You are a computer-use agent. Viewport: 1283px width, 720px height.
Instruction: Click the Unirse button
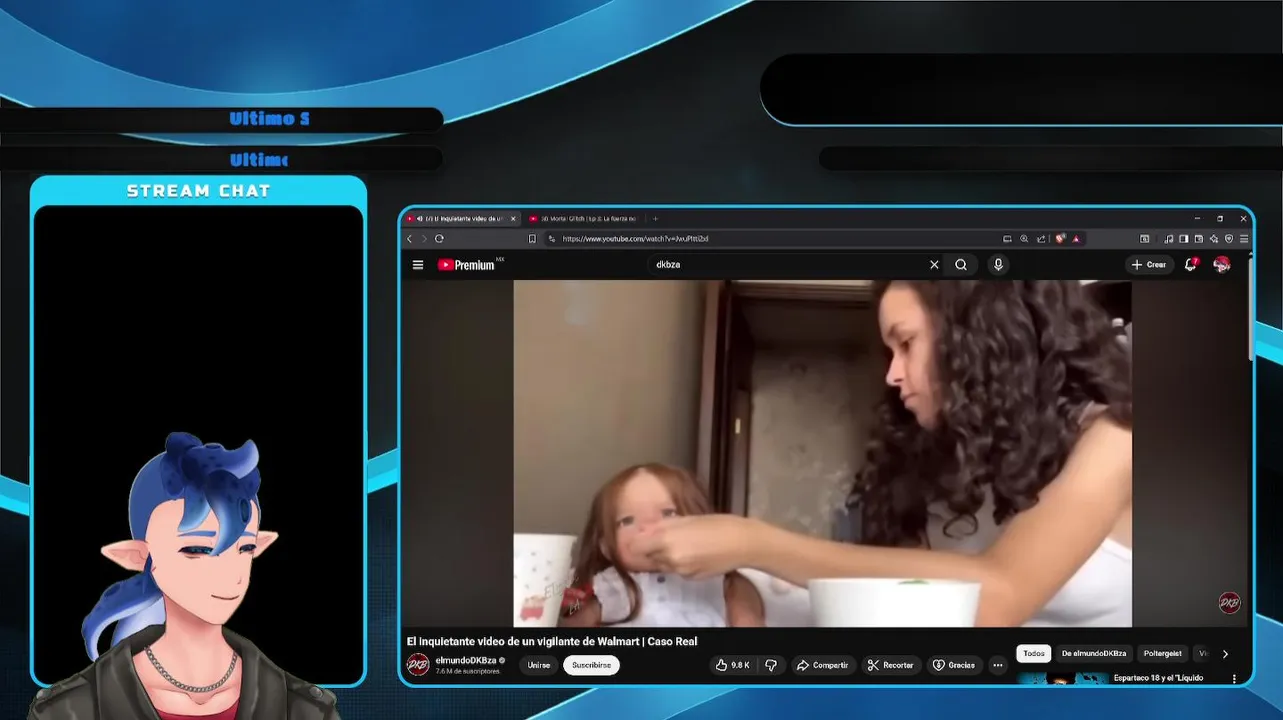tap(539, 665)
